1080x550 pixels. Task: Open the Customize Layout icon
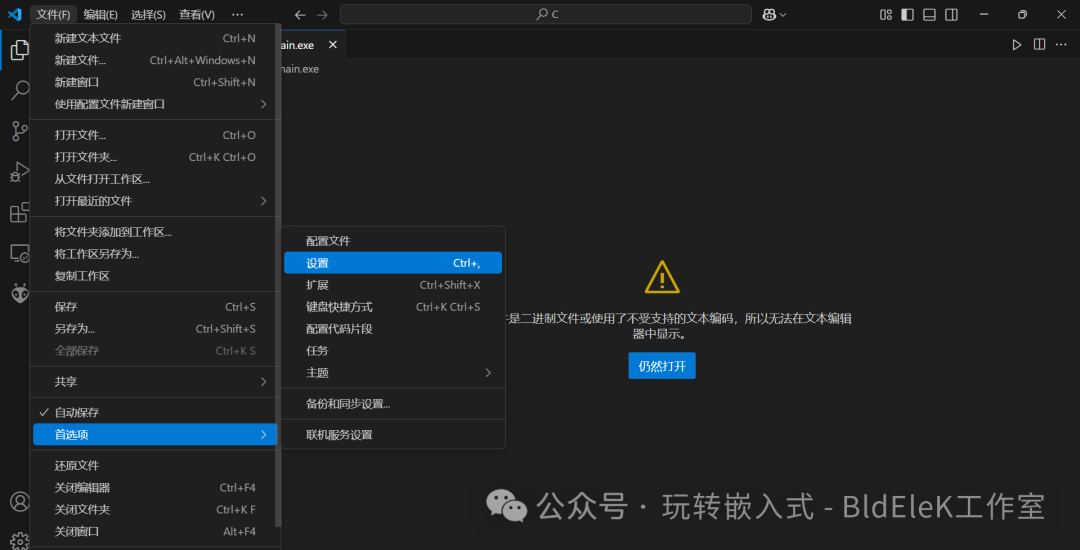pos(886,14)
